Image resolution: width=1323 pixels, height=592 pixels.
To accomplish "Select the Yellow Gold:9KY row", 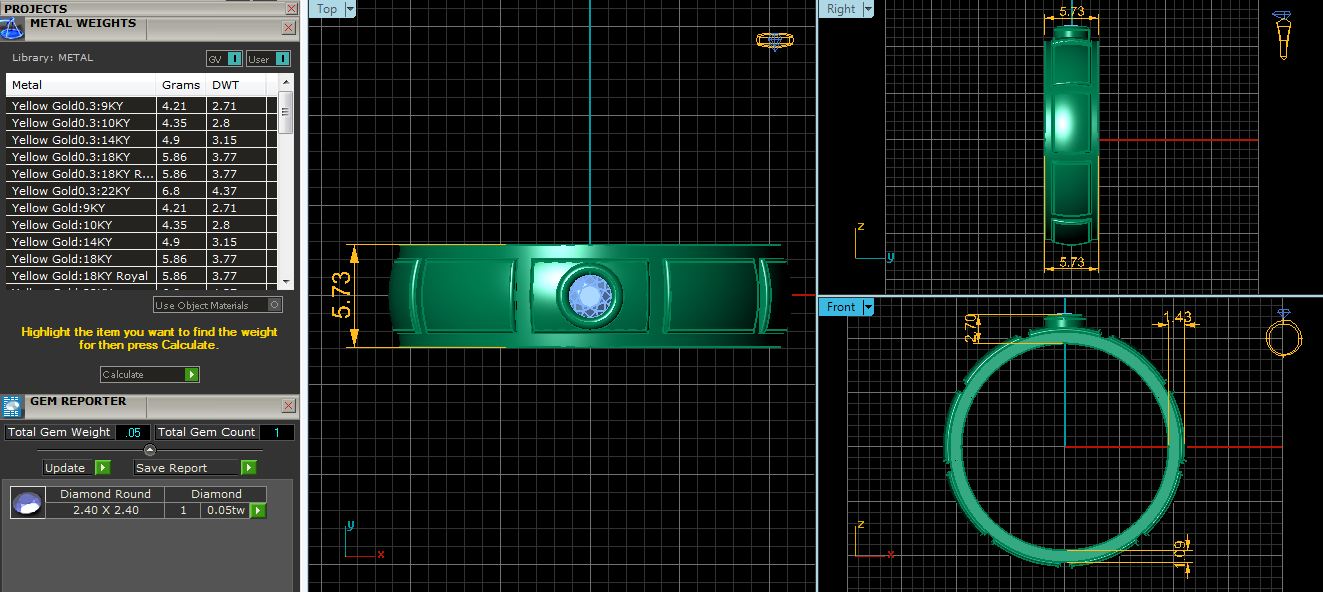I will point(142,207).
